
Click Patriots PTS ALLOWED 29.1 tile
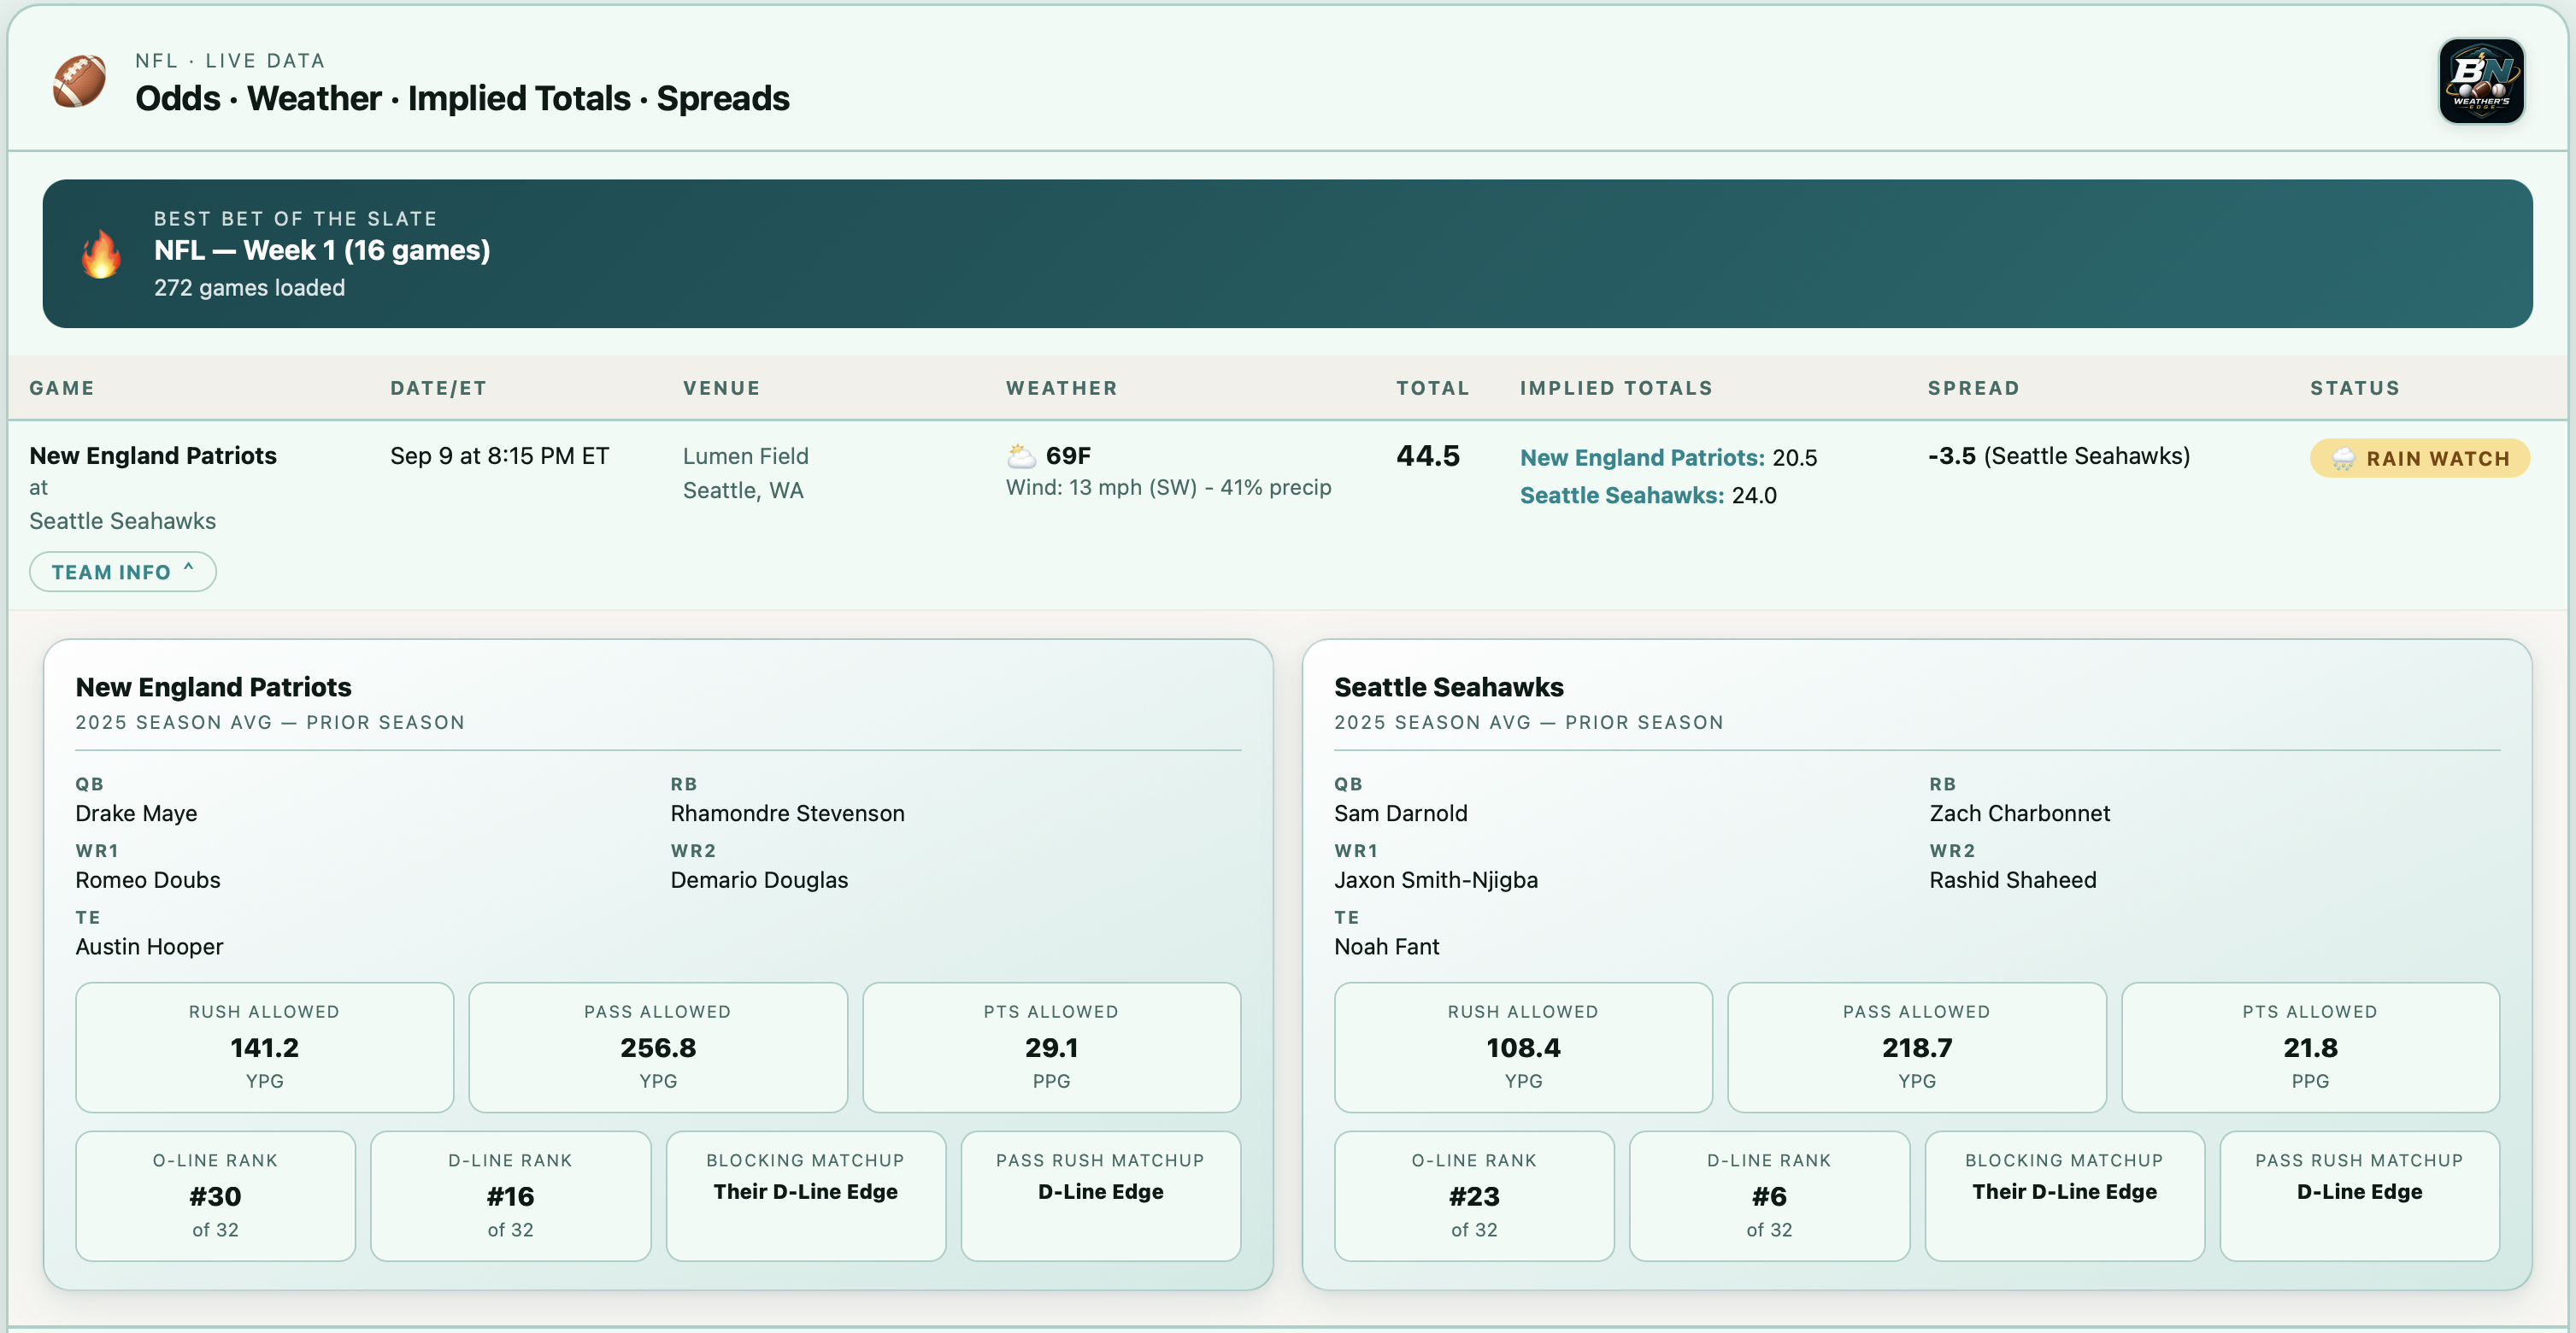(x=1051, y=1047)
